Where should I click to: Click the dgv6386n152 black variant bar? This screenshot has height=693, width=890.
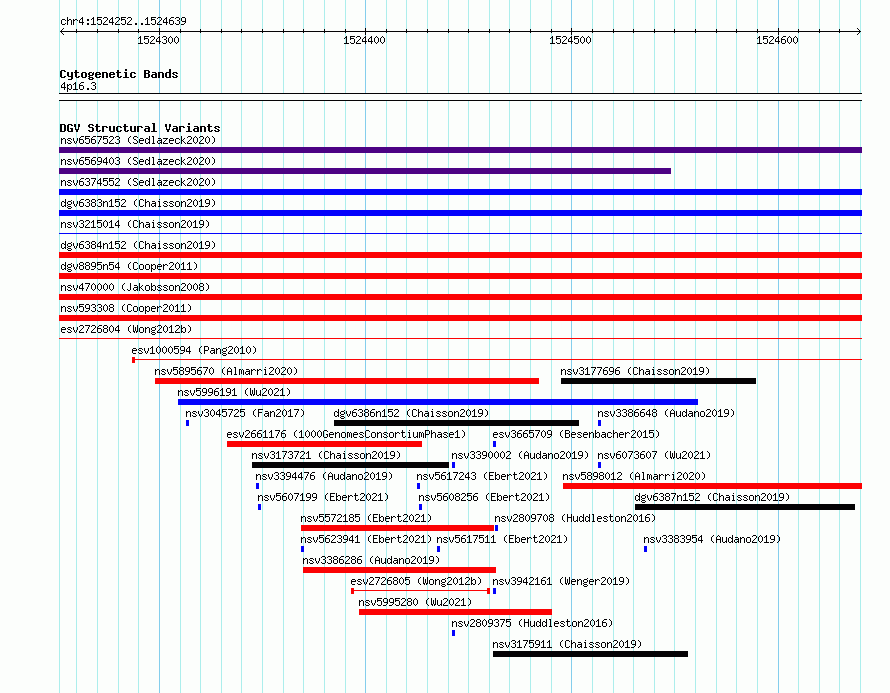pyautogui.click(x=456, y=423)
